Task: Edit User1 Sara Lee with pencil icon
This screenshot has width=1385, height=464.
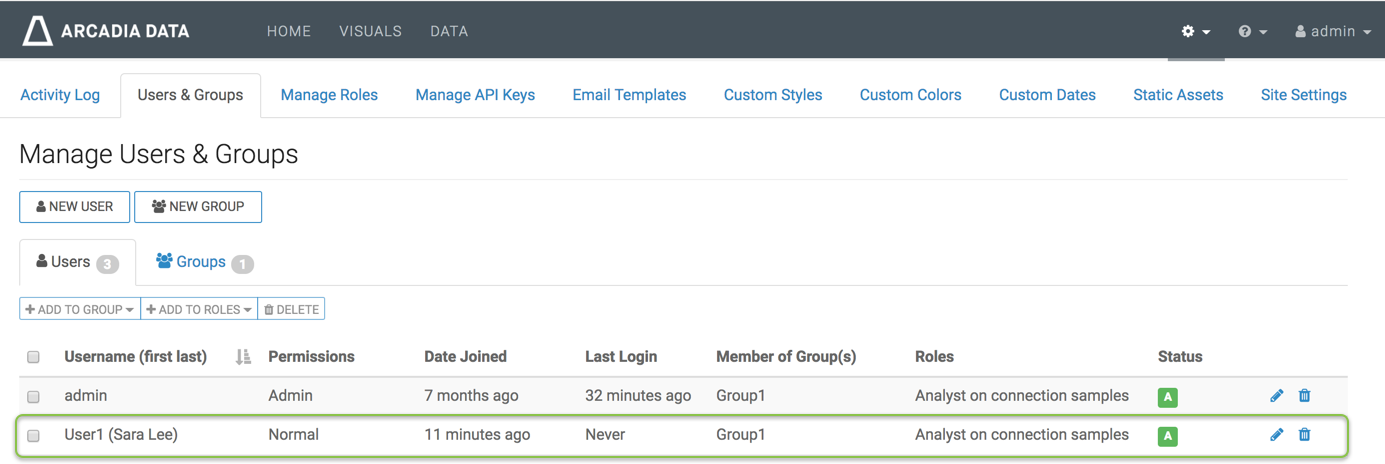Action: (1277, 435)
